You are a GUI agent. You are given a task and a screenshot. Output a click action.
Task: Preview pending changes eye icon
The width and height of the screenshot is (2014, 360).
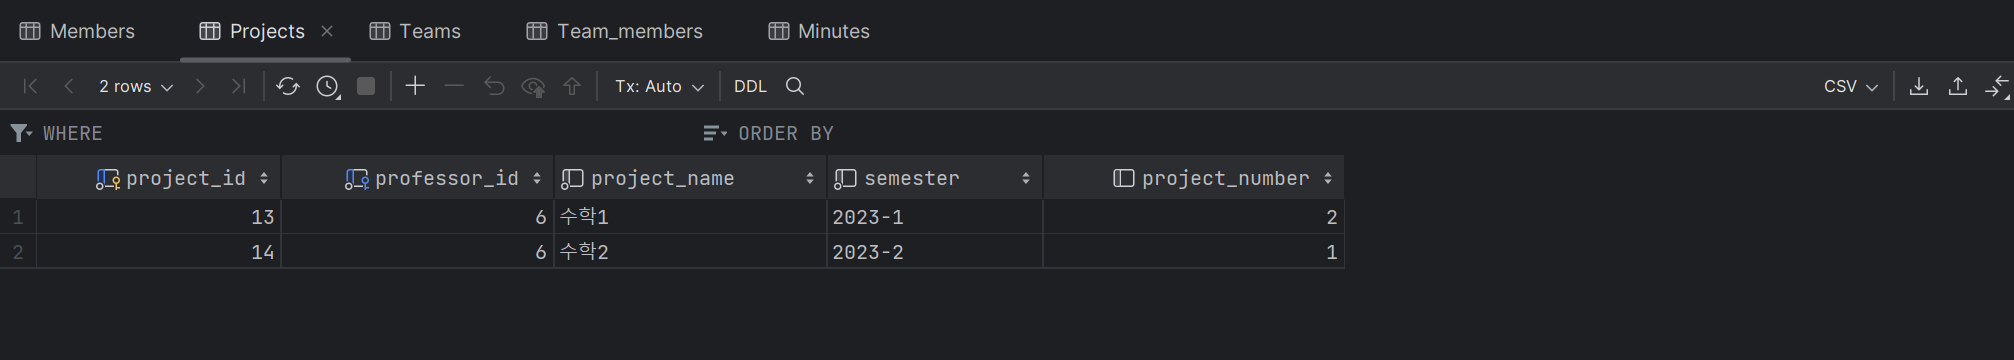(533, 87)
